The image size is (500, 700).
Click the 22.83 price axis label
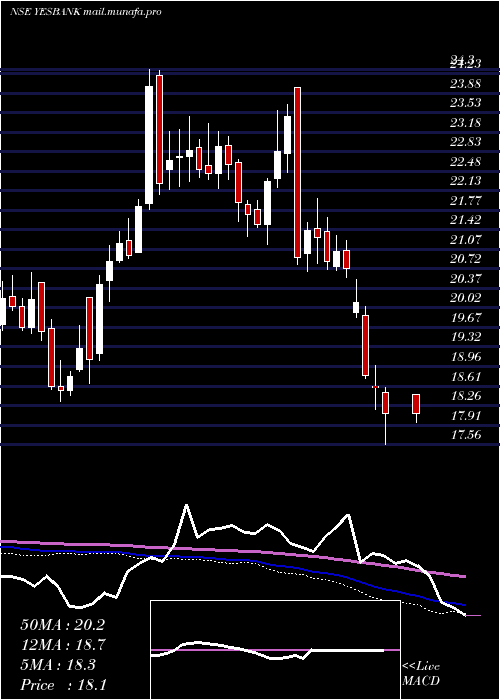[465, 142]
